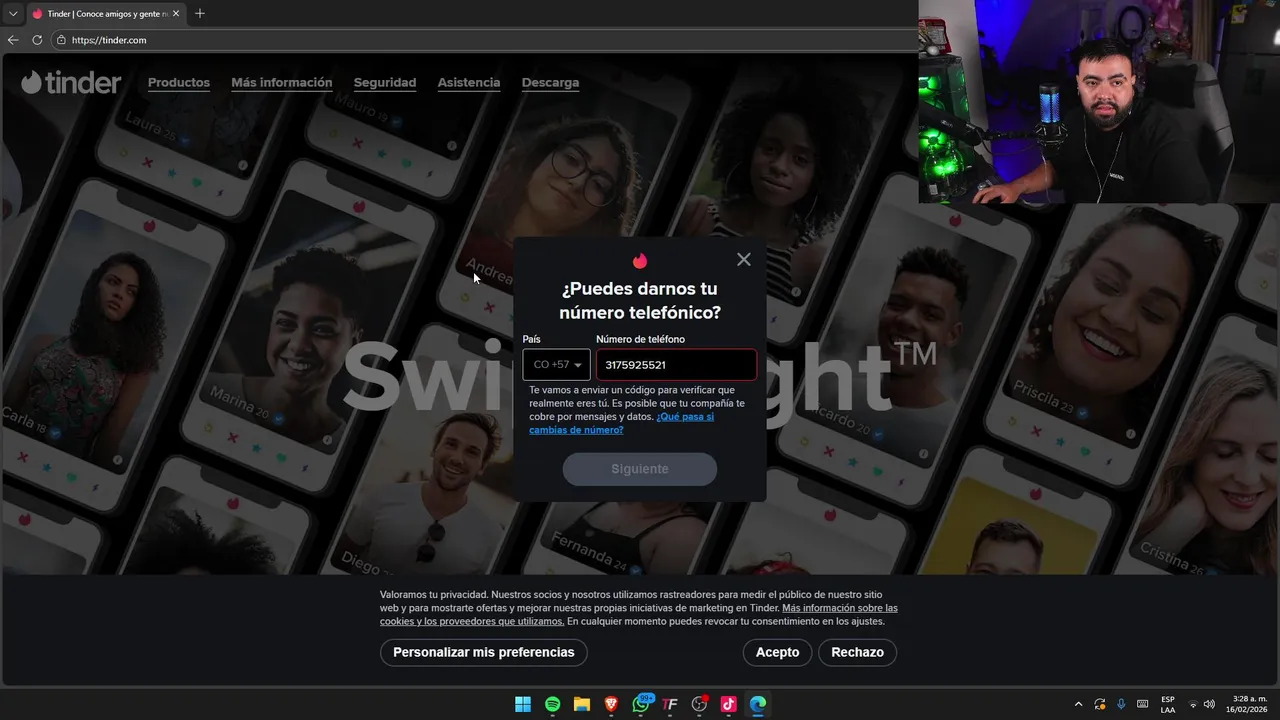Open the clock showing 3:28 a. m.
Screen dimensions: 1280x720
[x=1249, y=704]
